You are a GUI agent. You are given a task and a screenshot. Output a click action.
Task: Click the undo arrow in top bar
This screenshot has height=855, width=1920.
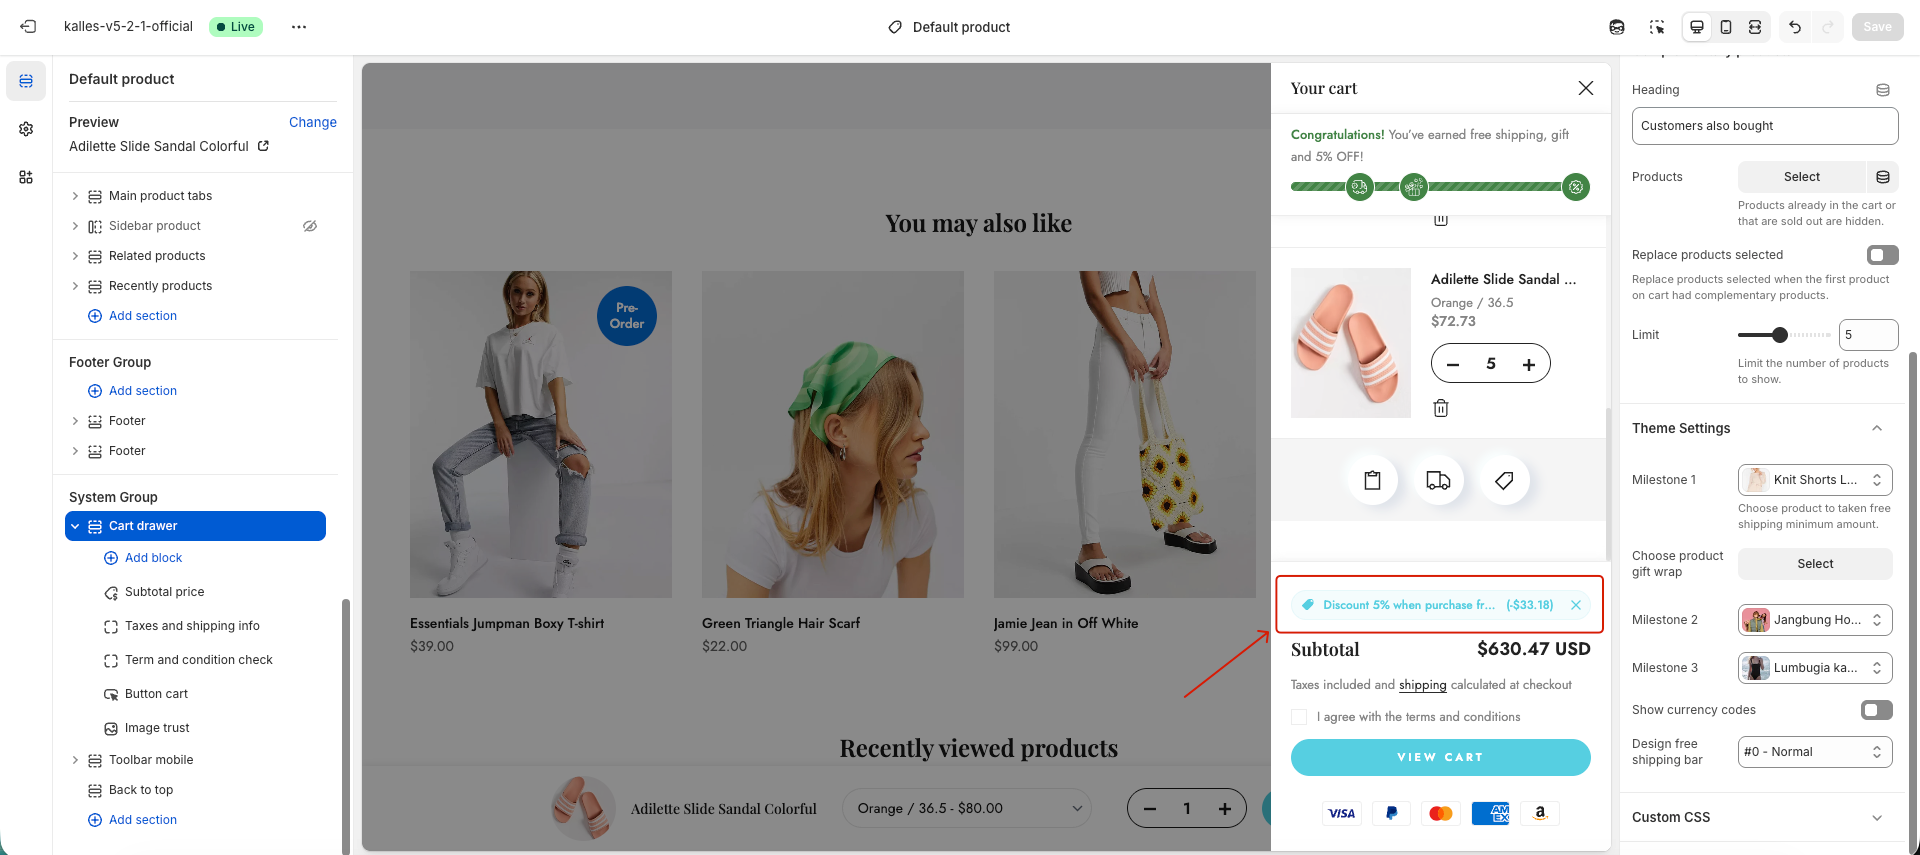(1795, 27)
